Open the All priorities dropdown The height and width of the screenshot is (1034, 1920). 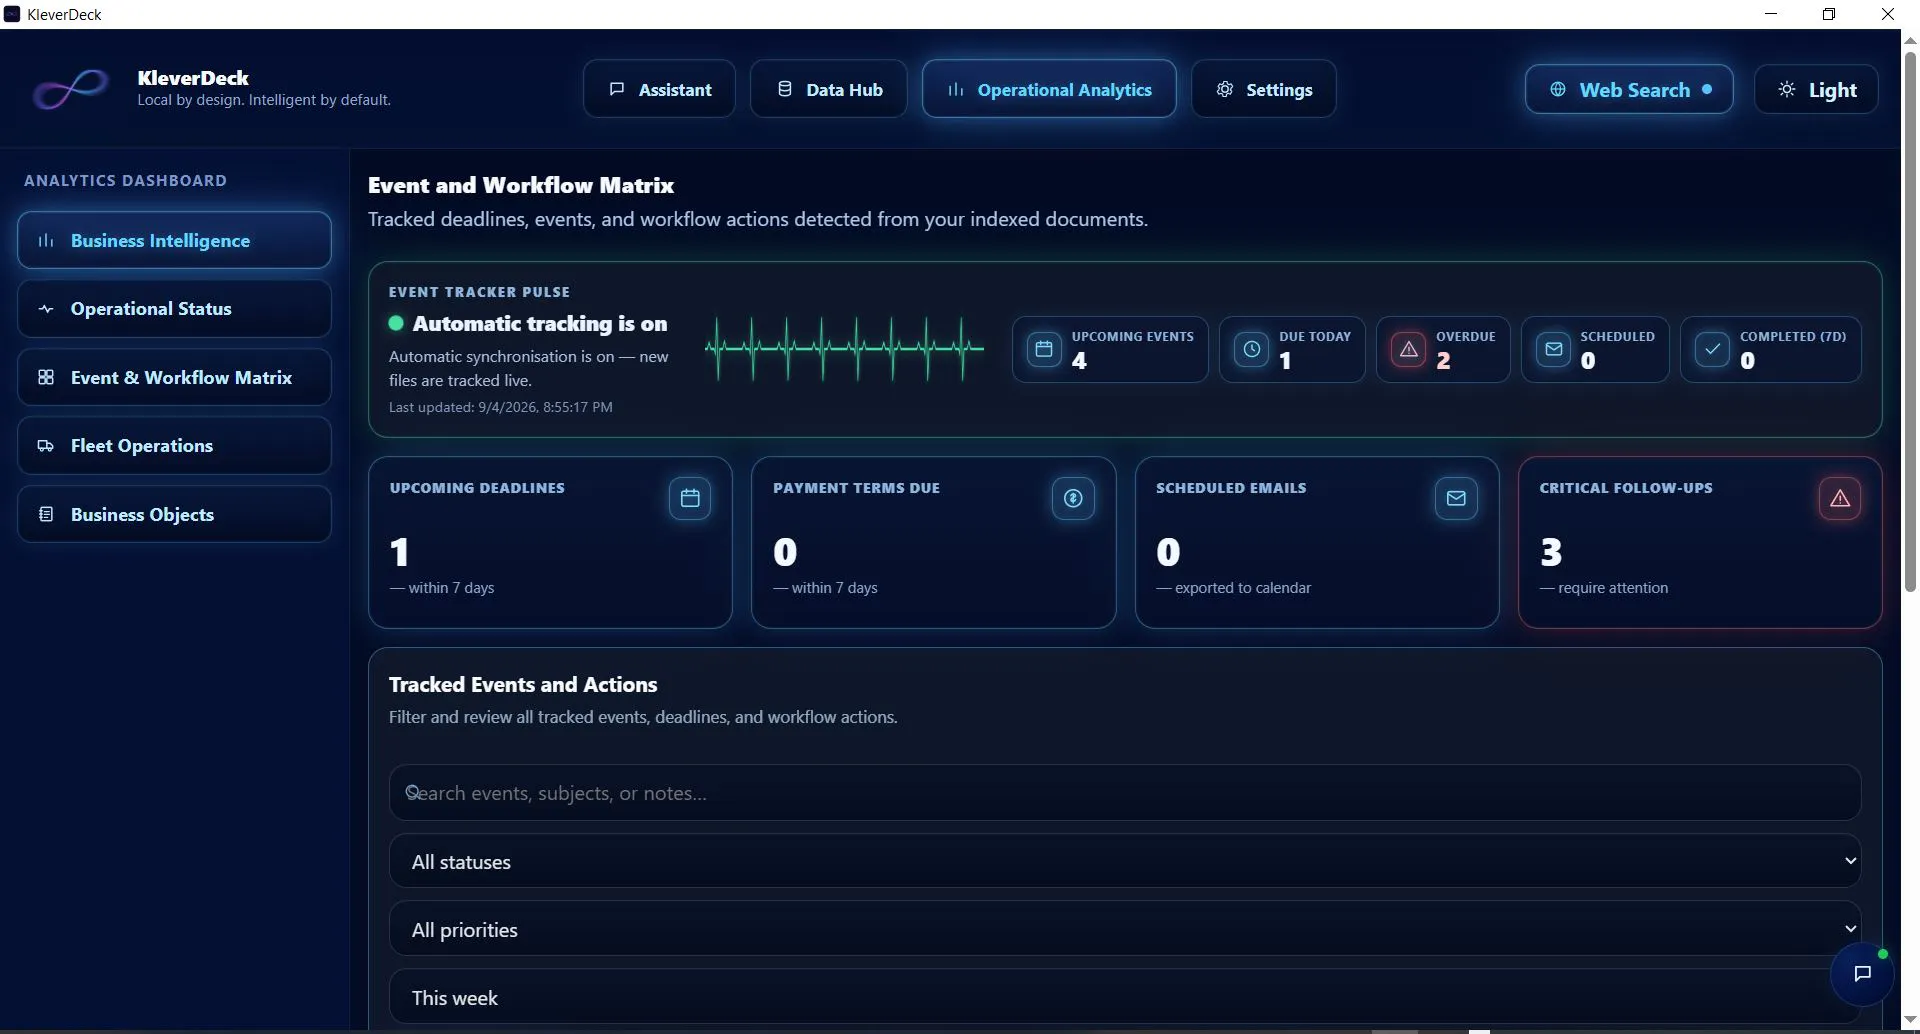1125,929
